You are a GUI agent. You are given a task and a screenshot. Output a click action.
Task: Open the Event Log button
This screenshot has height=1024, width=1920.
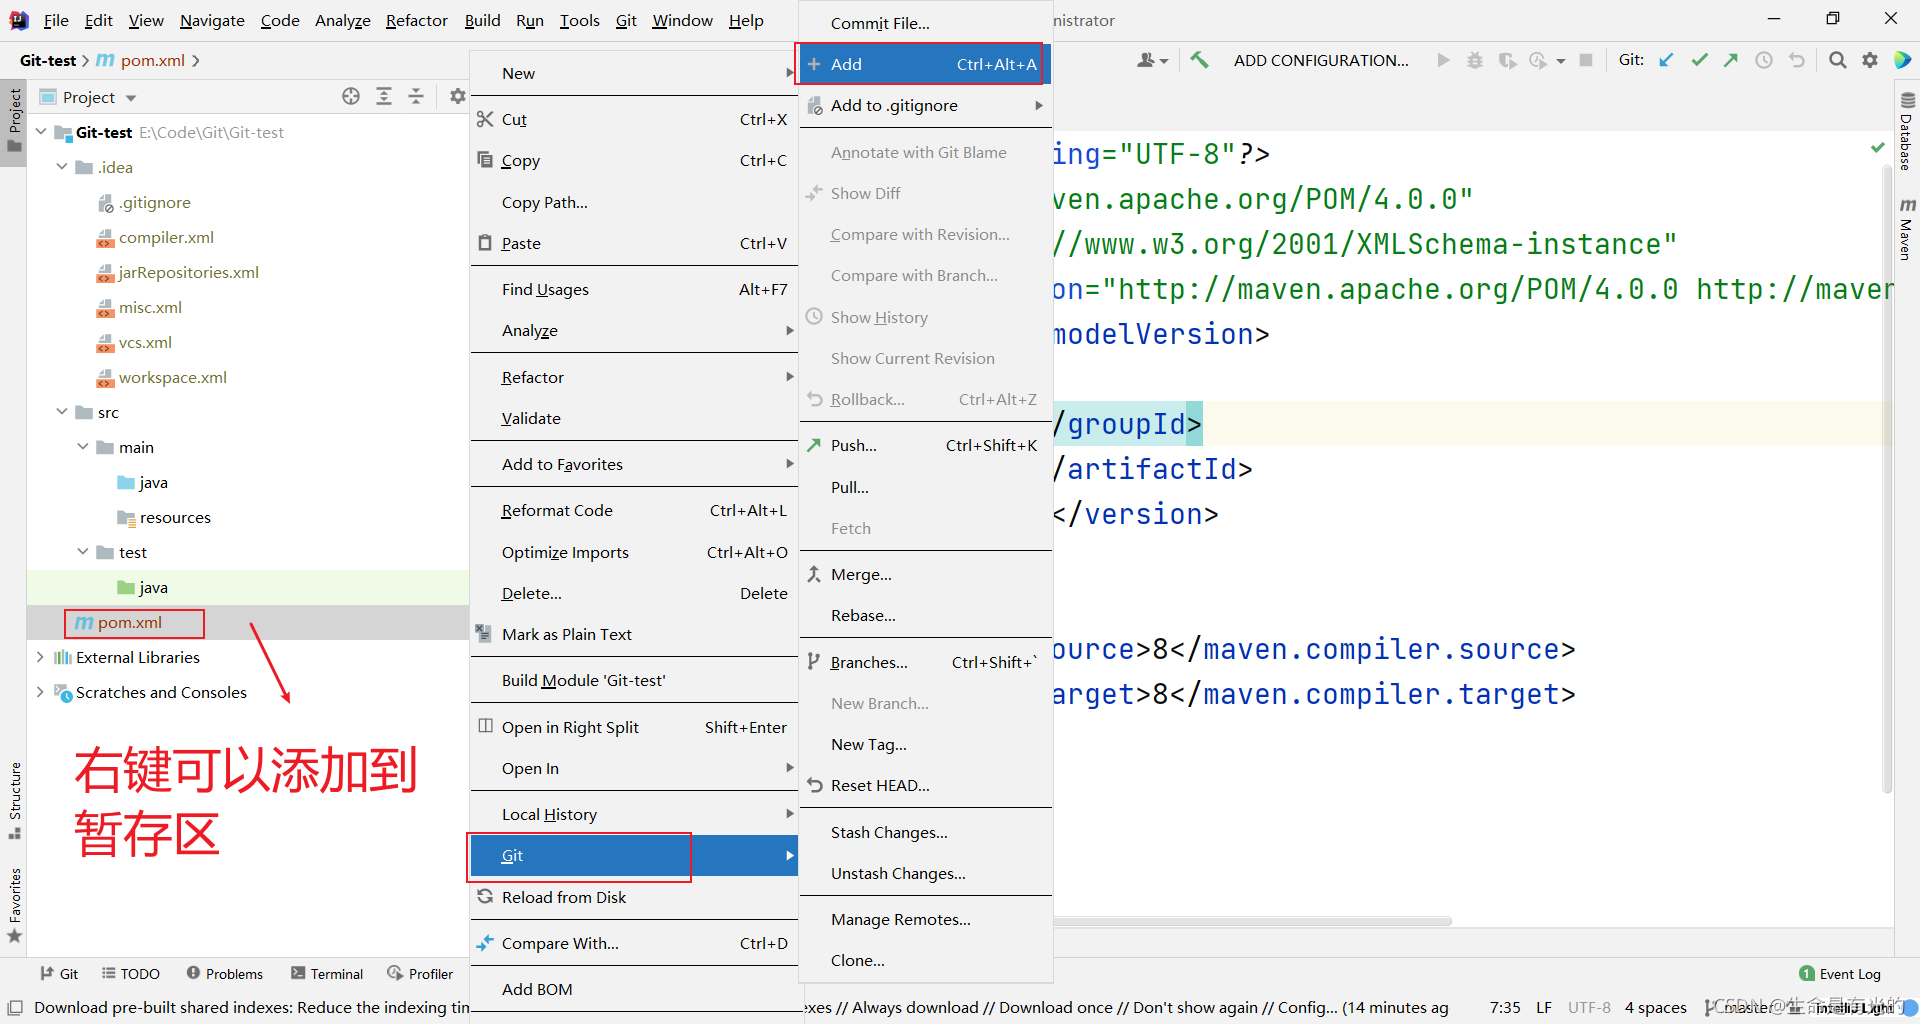point(1840,974)
